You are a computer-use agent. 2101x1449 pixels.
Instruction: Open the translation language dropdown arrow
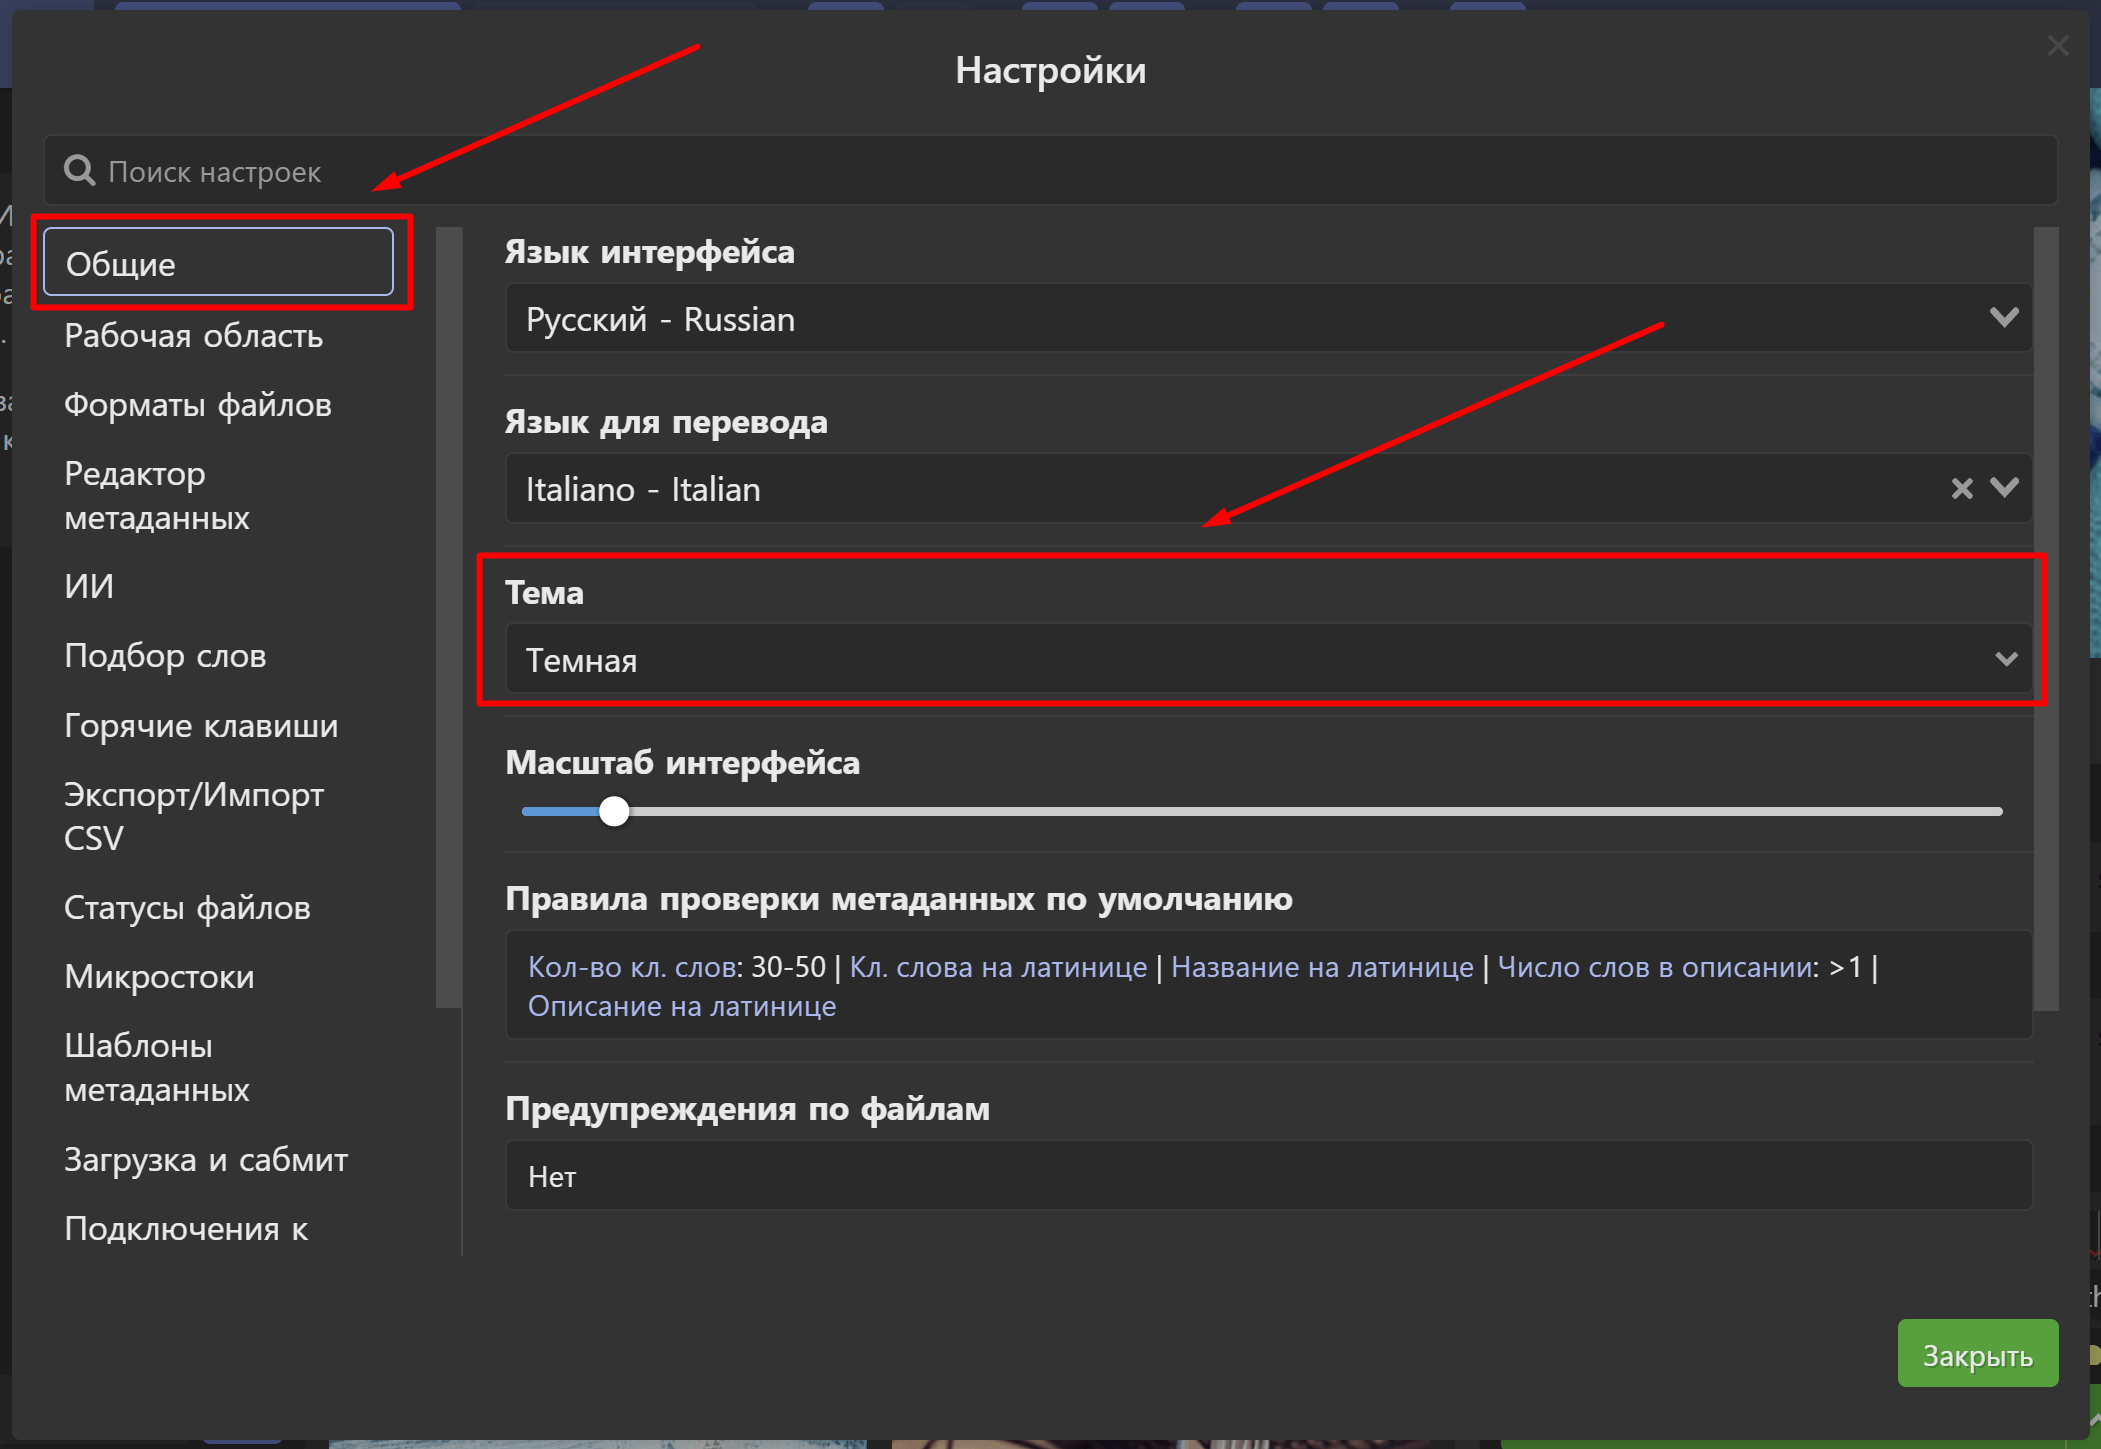[x=2004, y=488]
